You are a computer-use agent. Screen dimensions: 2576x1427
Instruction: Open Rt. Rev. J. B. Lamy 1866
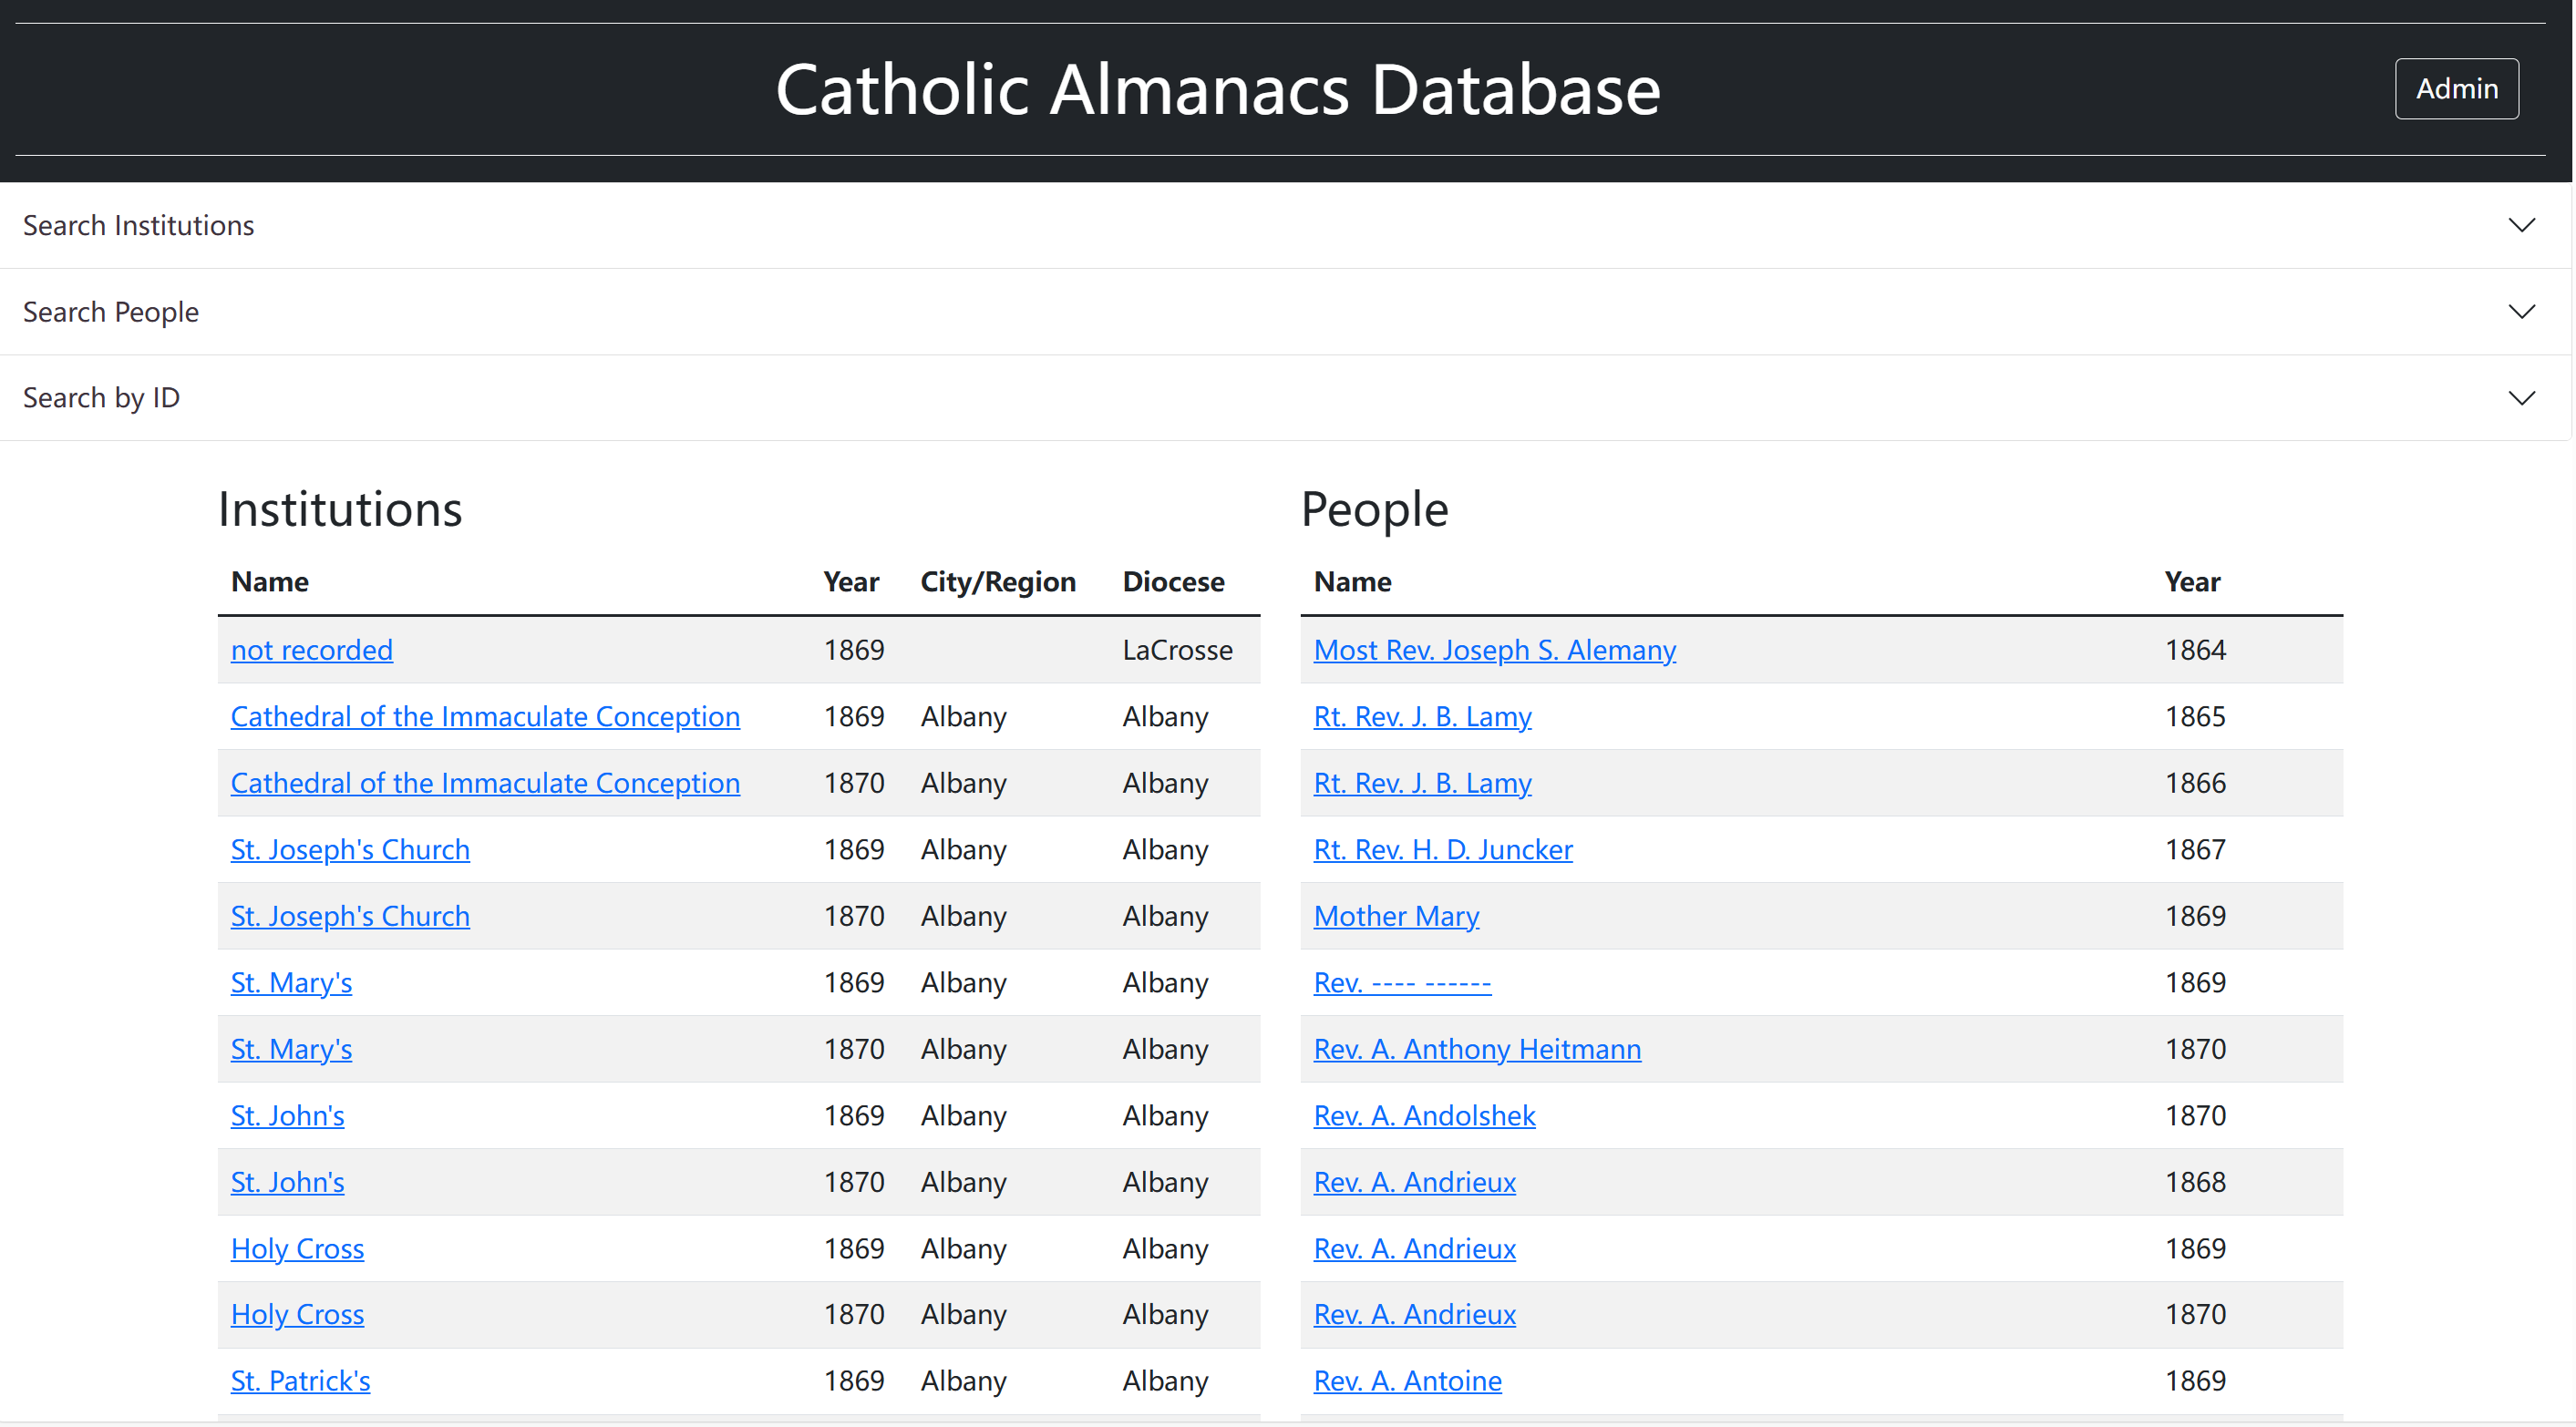coord(1422,783)
